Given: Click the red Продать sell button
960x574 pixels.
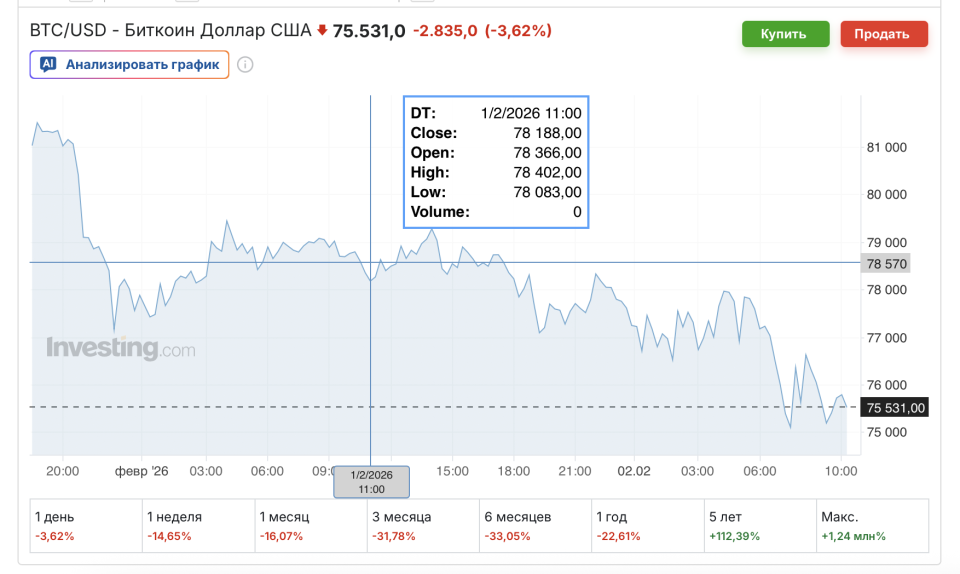Looking at the screenshot, I should (x=884, y=34).
